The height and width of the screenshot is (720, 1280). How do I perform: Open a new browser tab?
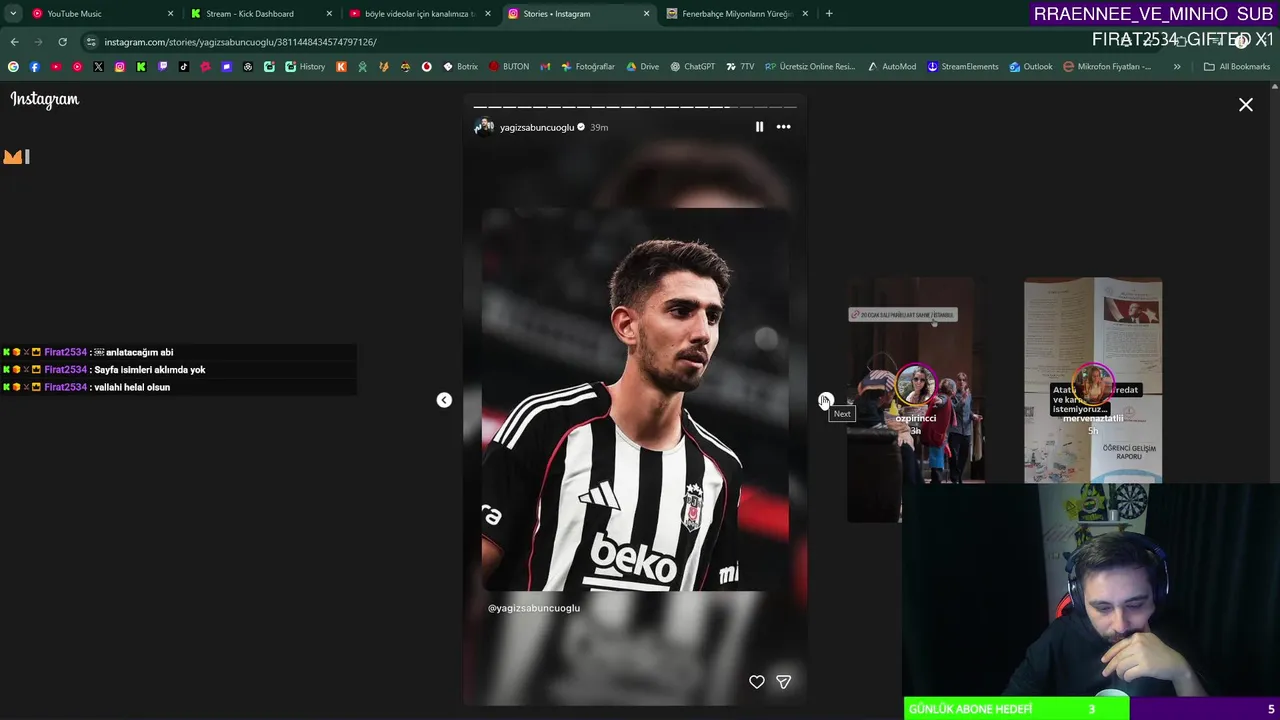829,14
